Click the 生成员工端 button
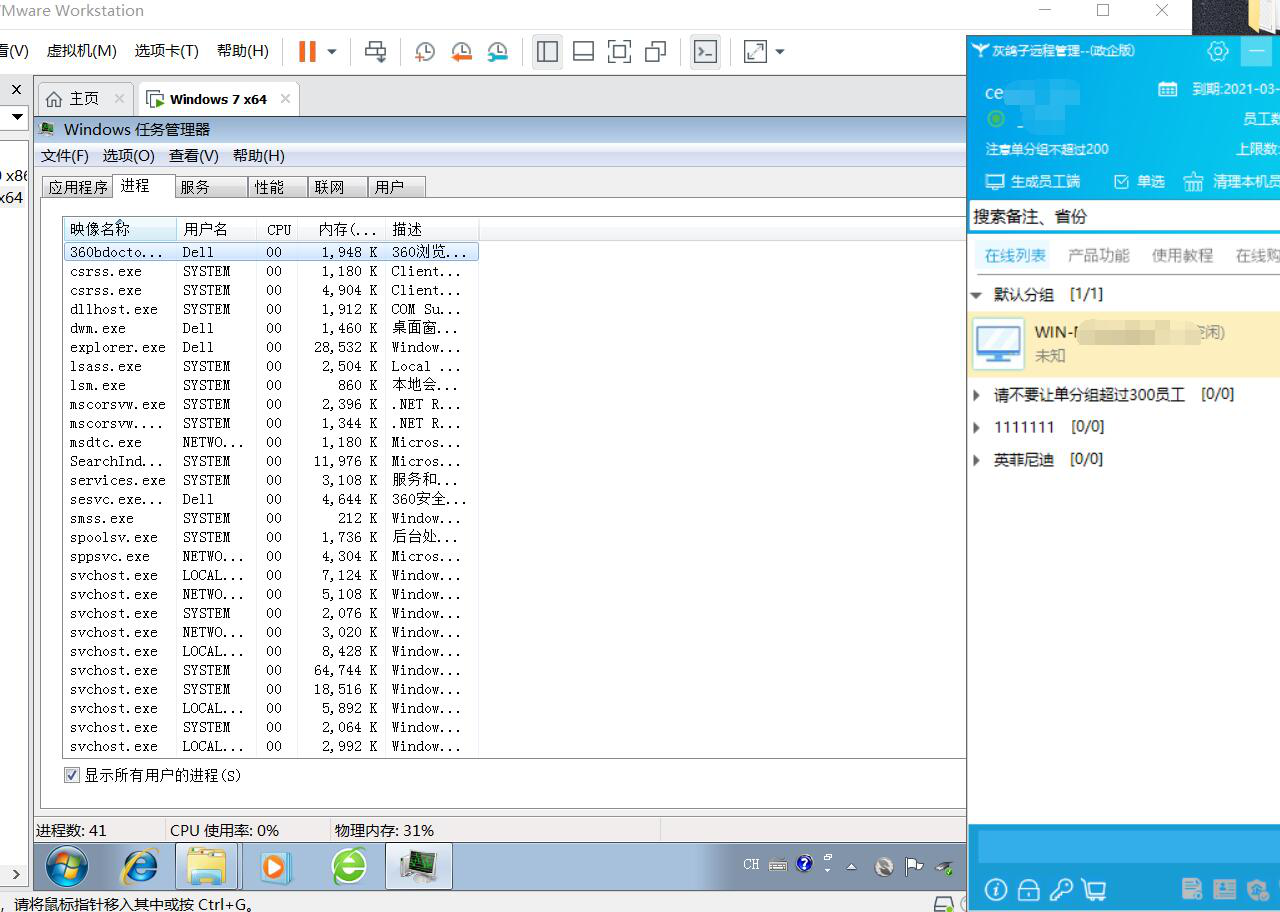Screen dimensions: 1280x912 point(1033,182)
